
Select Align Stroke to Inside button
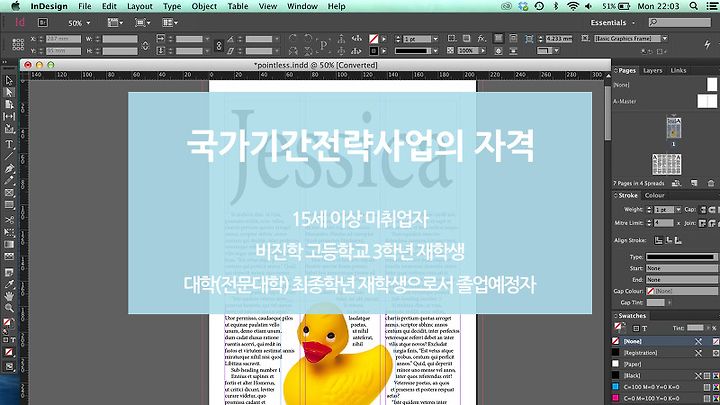[x=669, y=240]
